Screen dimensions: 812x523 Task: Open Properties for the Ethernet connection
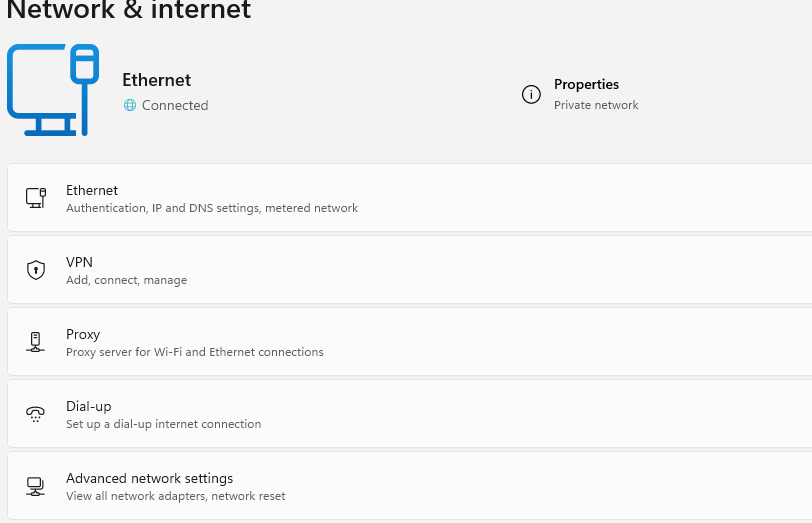tap(586, 85)
